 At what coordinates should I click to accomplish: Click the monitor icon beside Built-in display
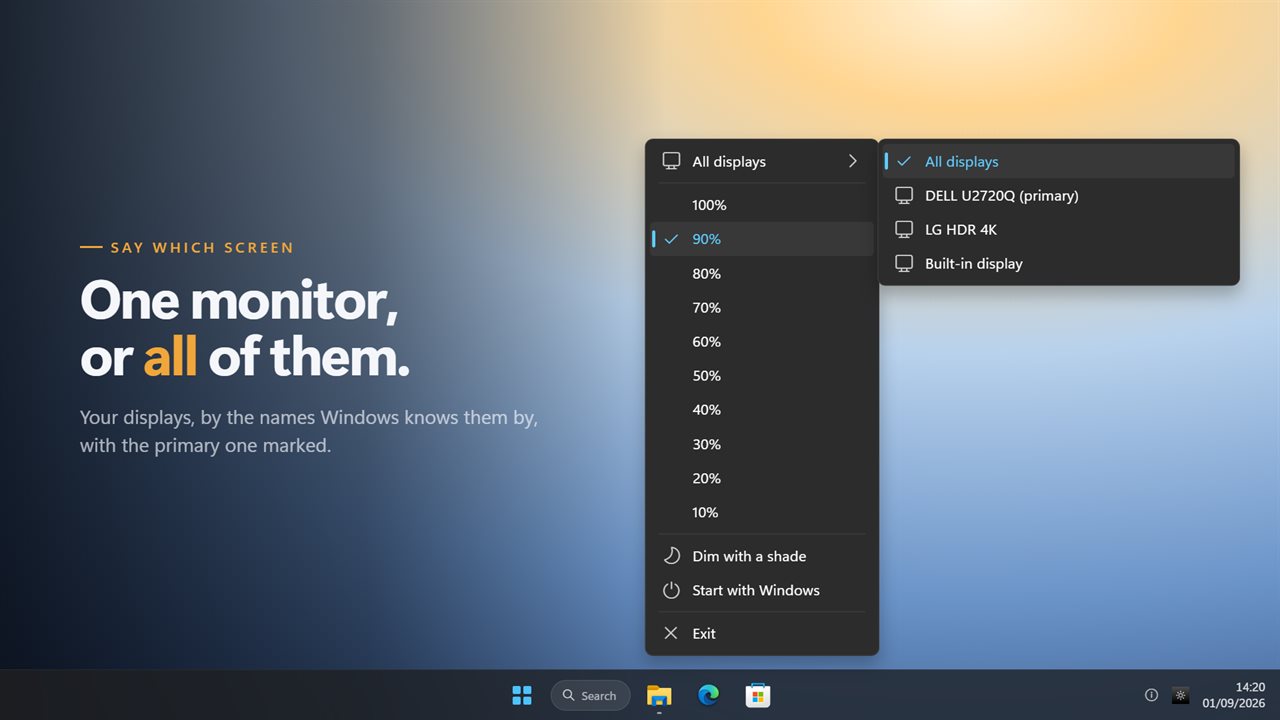(x=904, y=263)
